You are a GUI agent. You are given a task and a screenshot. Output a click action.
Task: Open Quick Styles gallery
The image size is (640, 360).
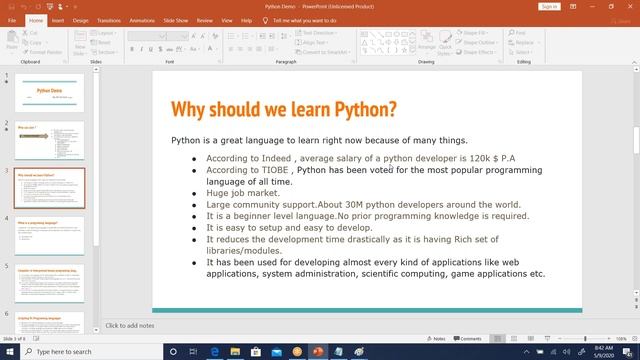(445, 42)
